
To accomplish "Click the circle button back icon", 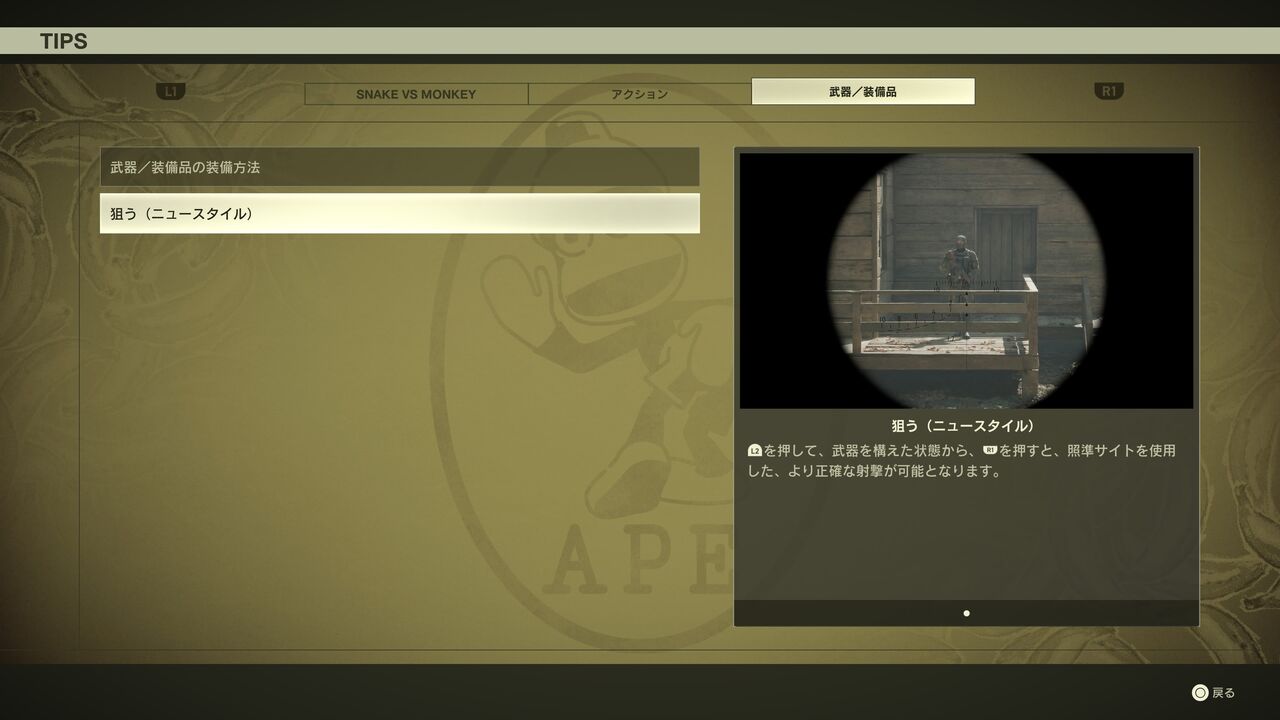I will pos(1200,693).
